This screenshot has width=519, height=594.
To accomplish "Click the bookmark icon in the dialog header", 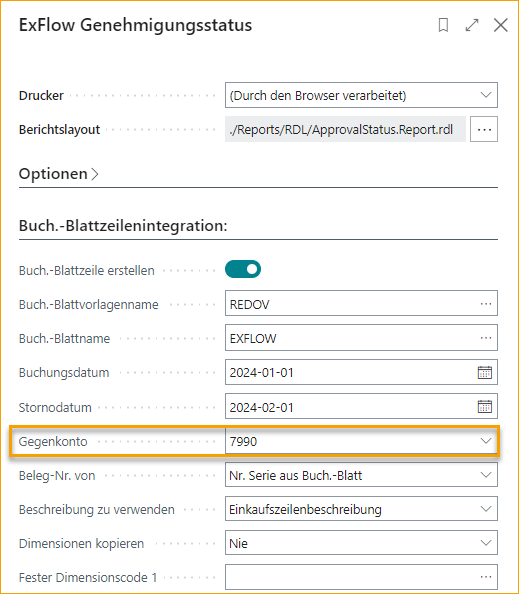I will pyautogui.click(x=443, y=25).
